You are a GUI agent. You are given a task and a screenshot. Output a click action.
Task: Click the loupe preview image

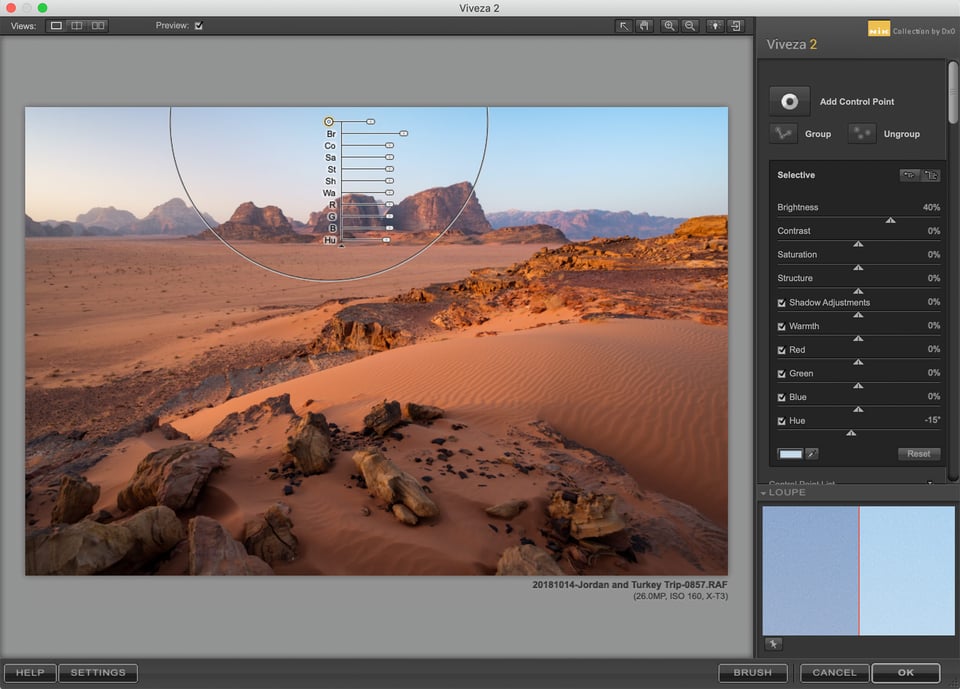858,570
